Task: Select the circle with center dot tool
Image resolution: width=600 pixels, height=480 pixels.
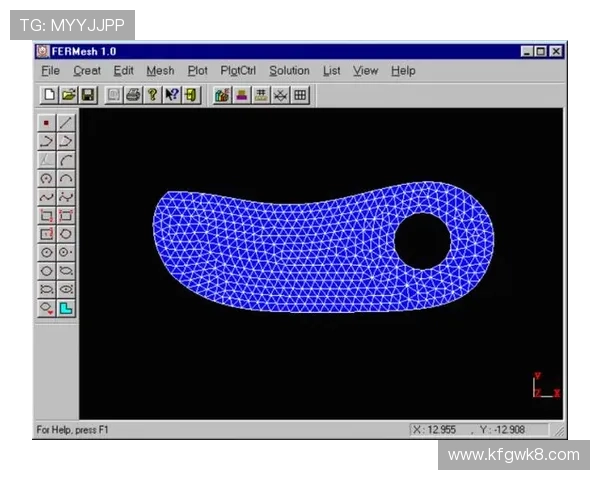Action: pos(46,252)
